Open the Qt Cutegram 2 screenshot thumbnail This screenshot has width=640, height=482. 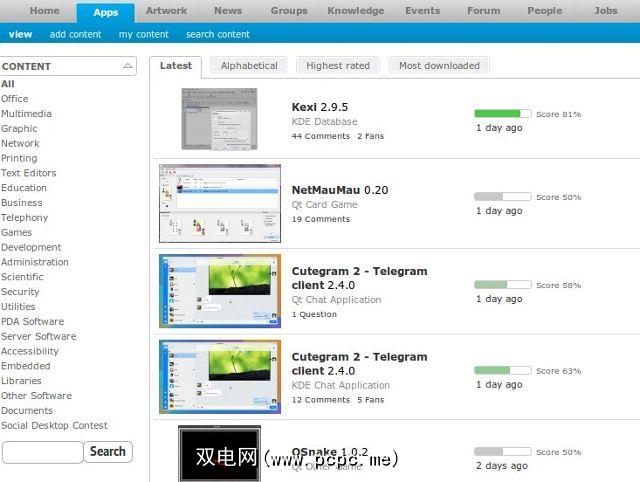pos(220,291)
